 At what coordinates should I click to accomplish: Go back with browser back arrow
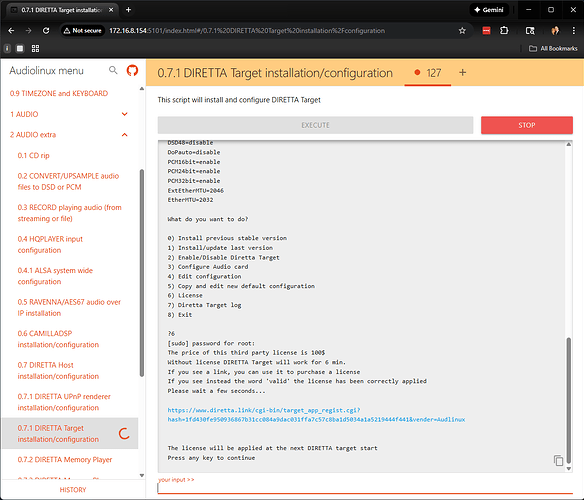tap(11, 31)
